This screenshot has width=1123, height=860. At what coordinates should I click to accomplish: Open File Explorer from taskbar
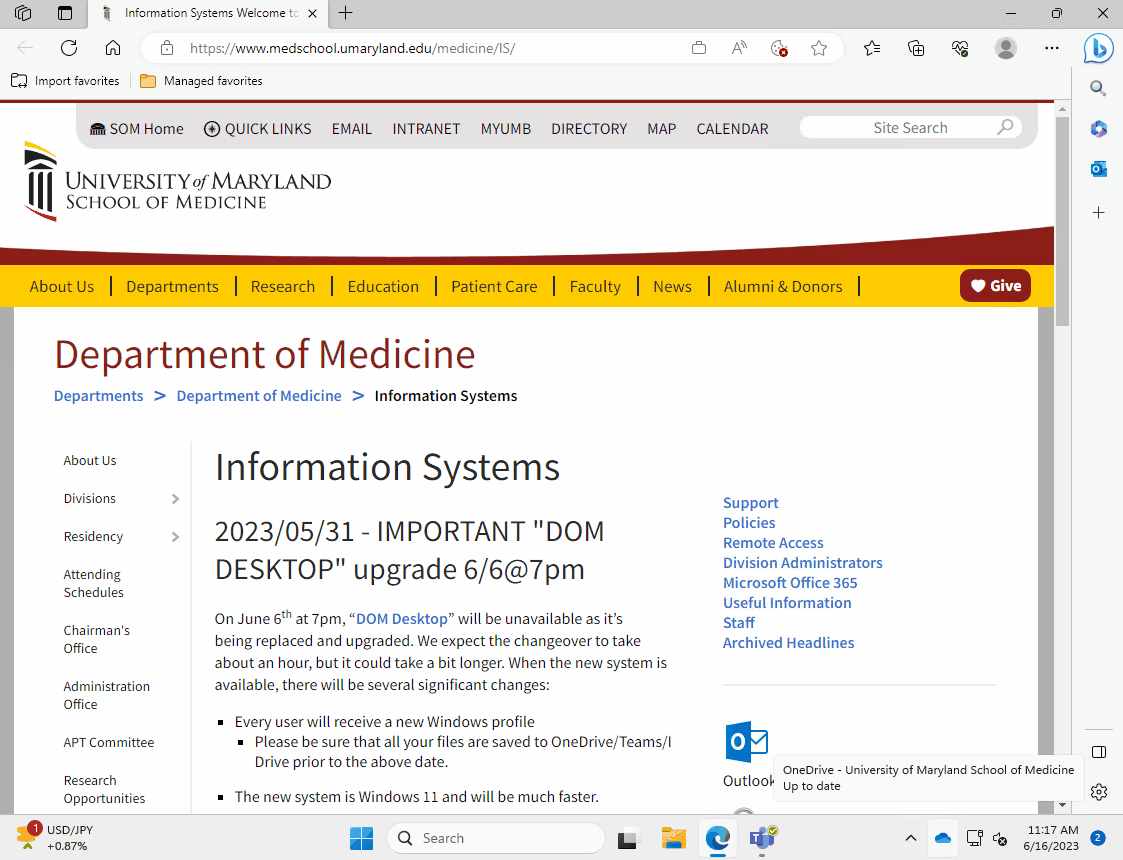[x=673, y=838]
